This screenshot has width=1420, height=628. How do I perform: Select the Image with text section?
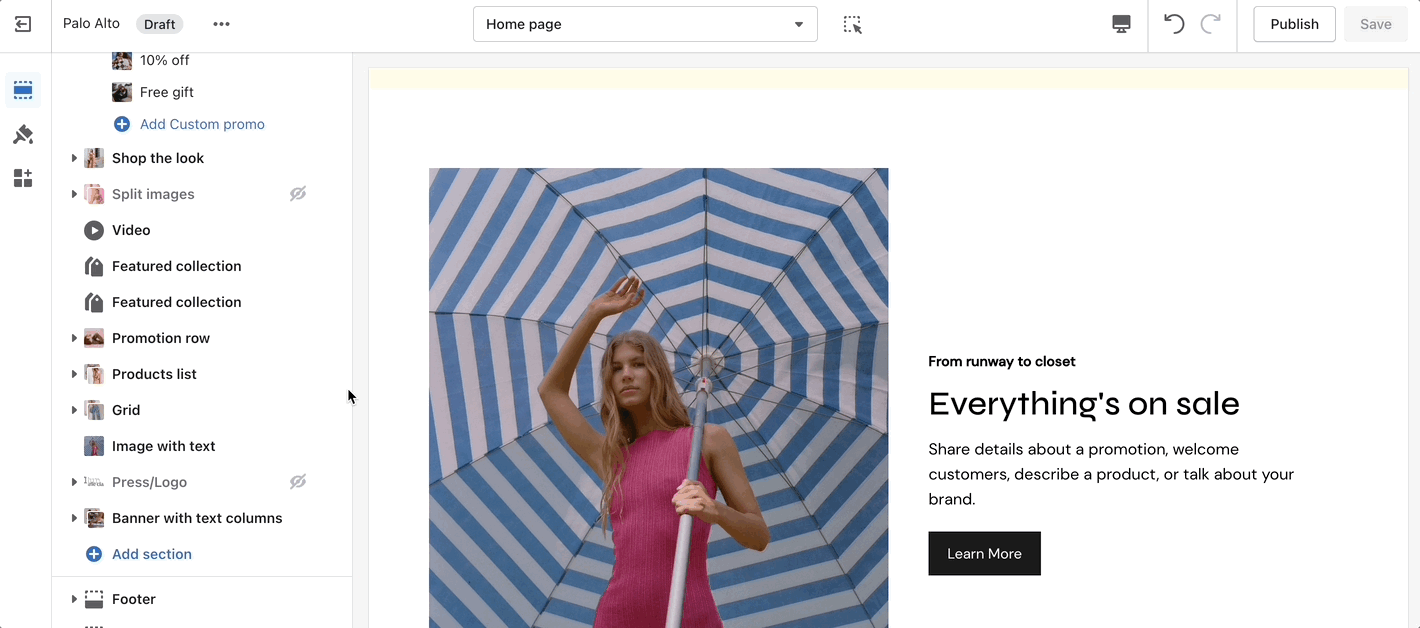pyautogui.click(x=163, y=446)
